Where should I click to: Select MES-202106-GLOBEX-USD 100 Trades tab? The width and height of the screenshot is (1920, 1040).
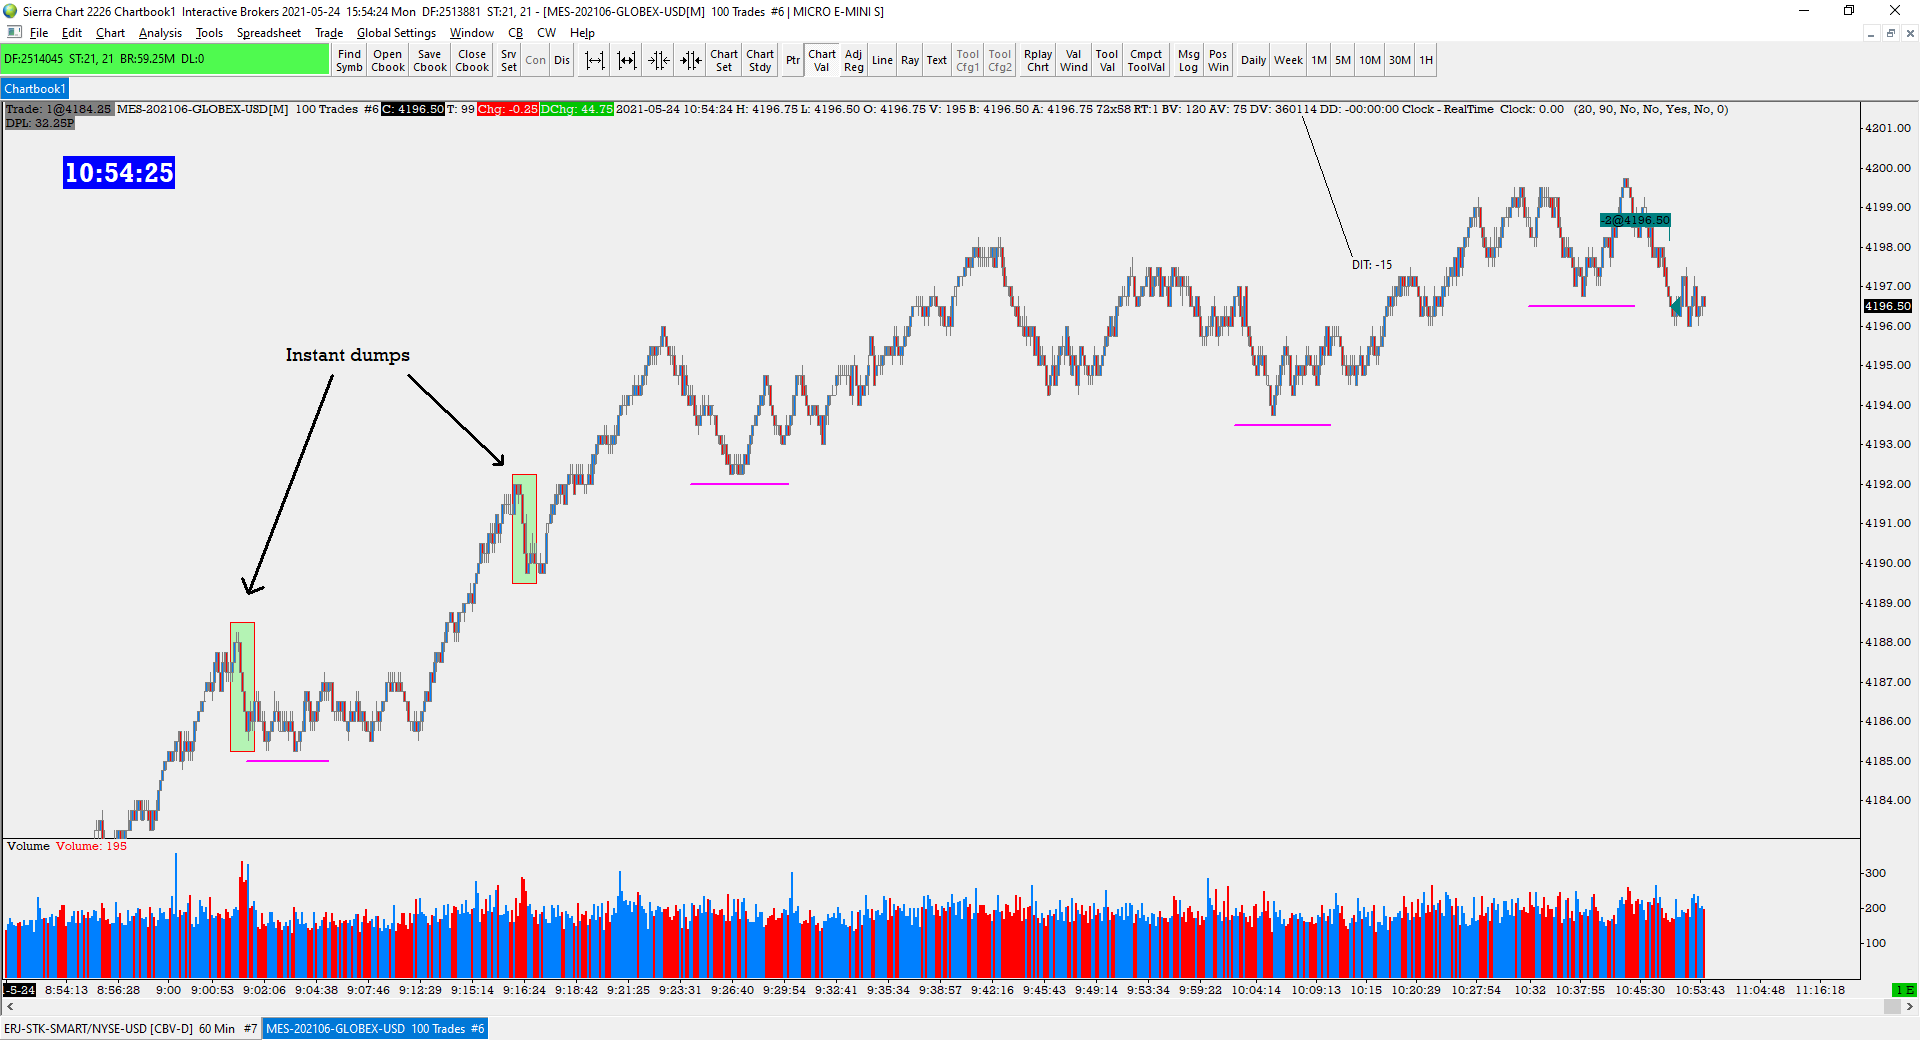pos(375,1028)
